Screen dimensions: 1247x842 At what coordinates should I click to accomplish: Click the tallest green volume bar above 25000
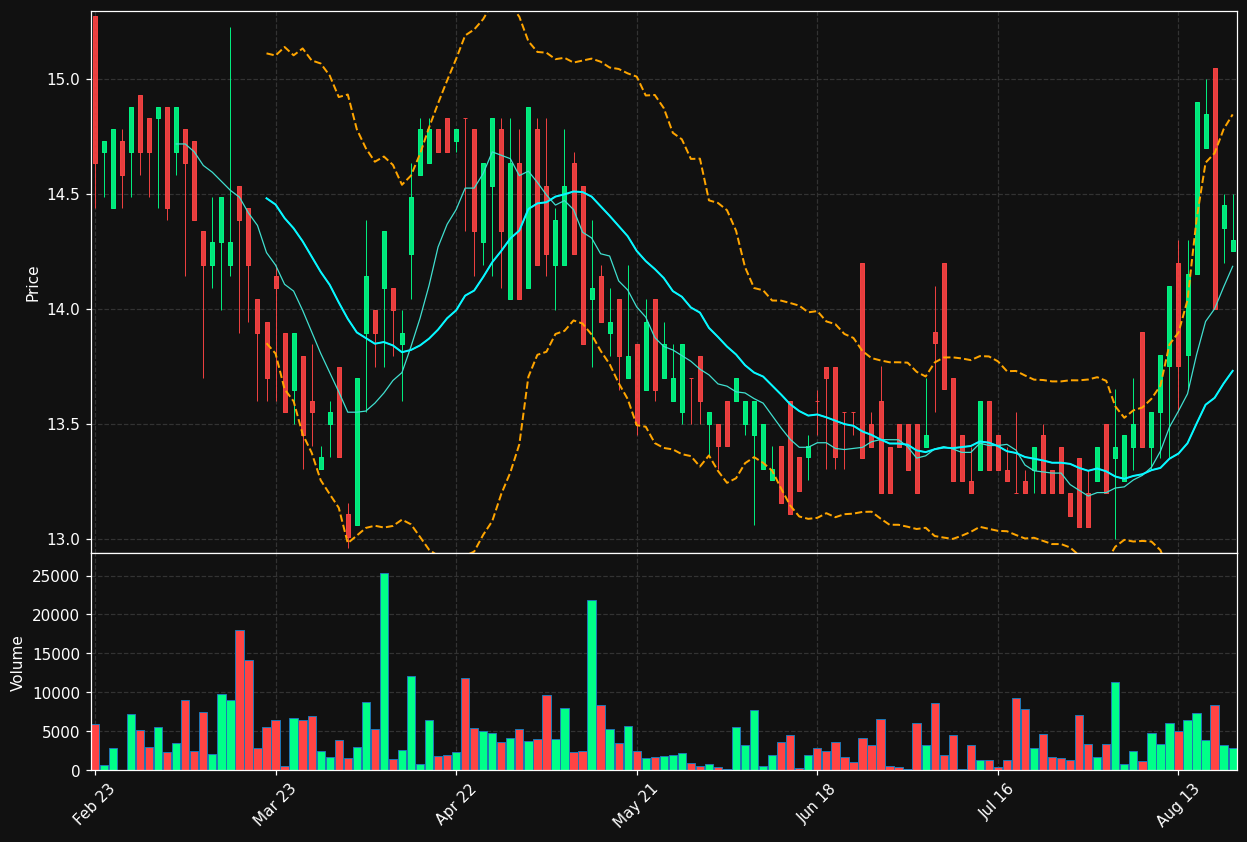click(x=384, y=672)
